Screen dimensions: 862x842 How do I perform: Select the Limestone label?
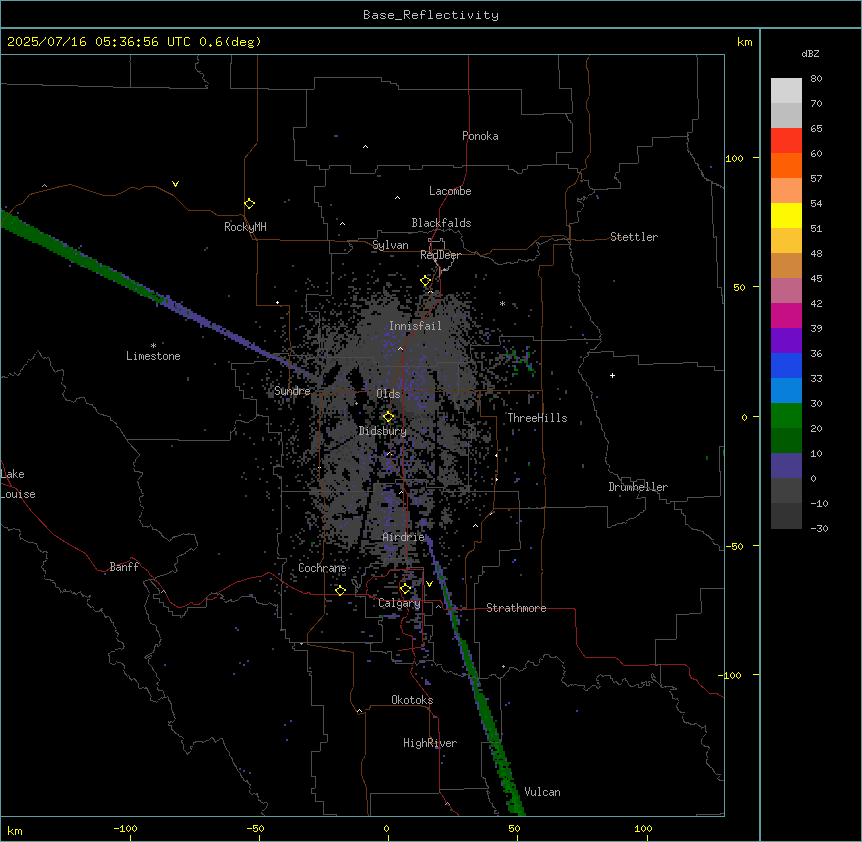[x=153, y=356]
